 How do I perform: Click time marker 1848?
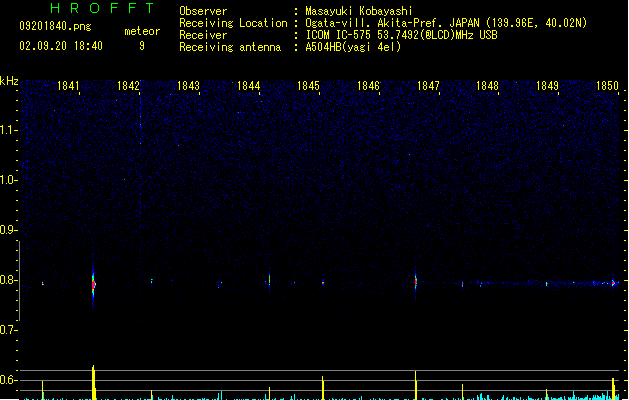point(487,86)
